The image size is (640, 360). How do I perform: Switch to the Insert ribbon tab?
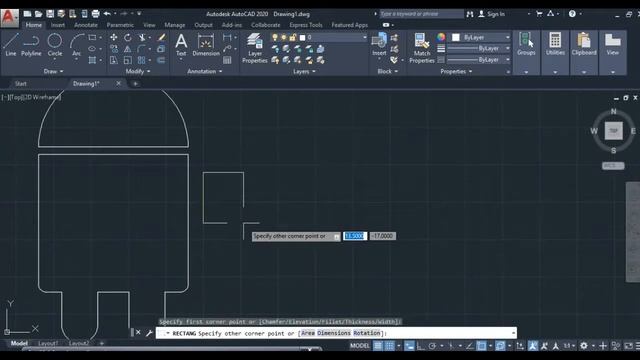click(x=58, y=25)
